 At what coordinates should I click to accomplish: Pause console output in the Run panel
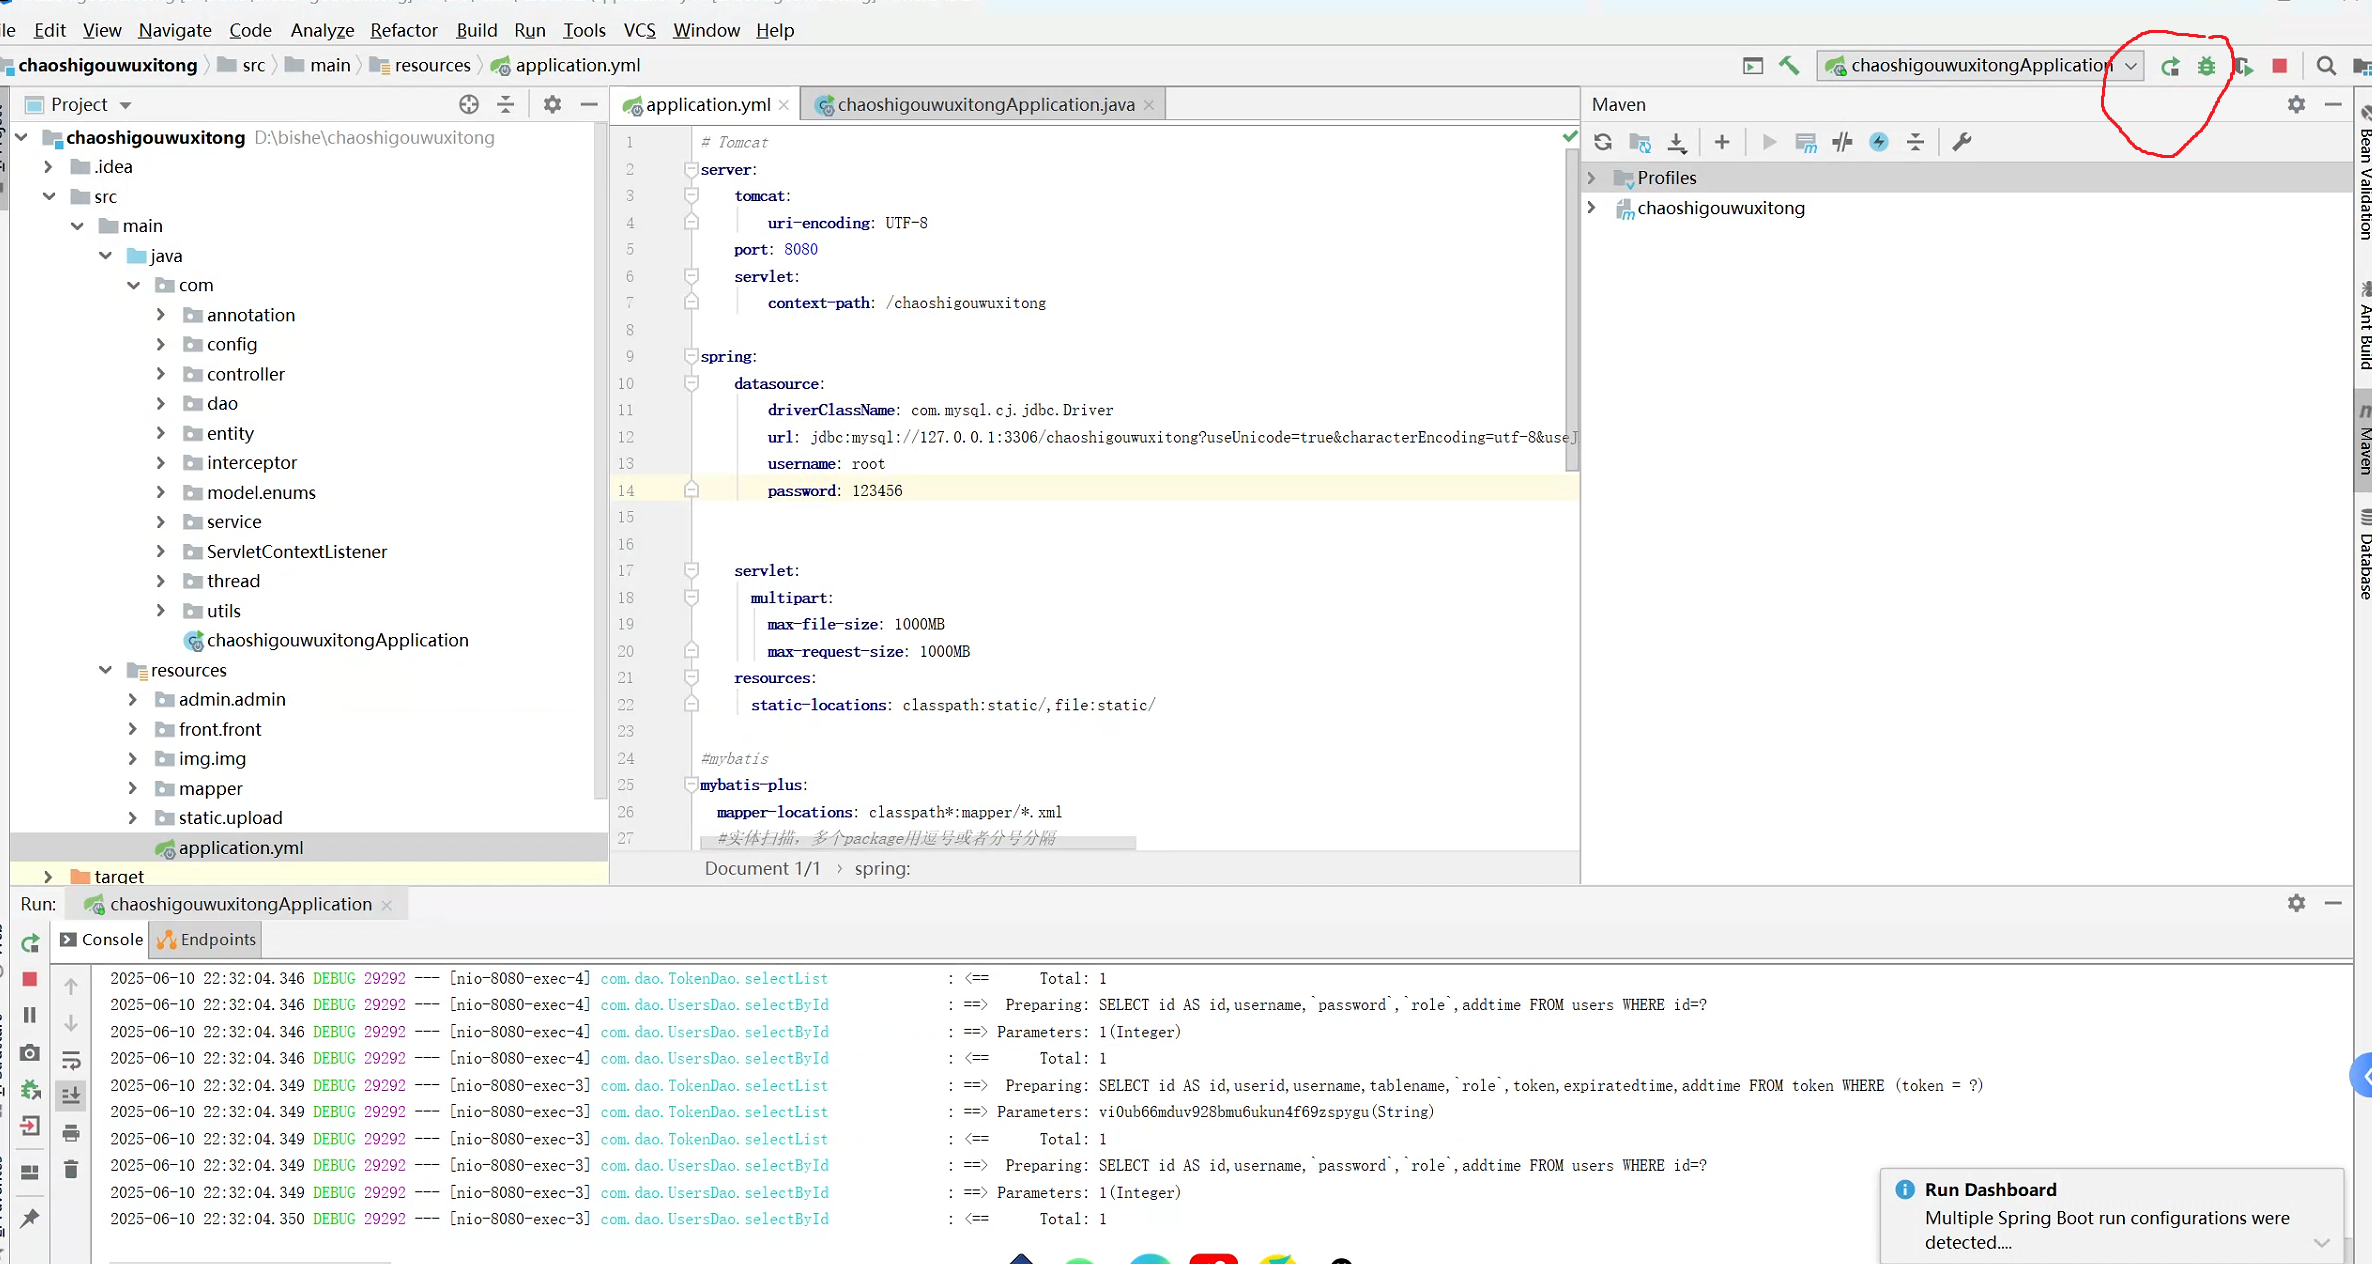(30, 1015)
